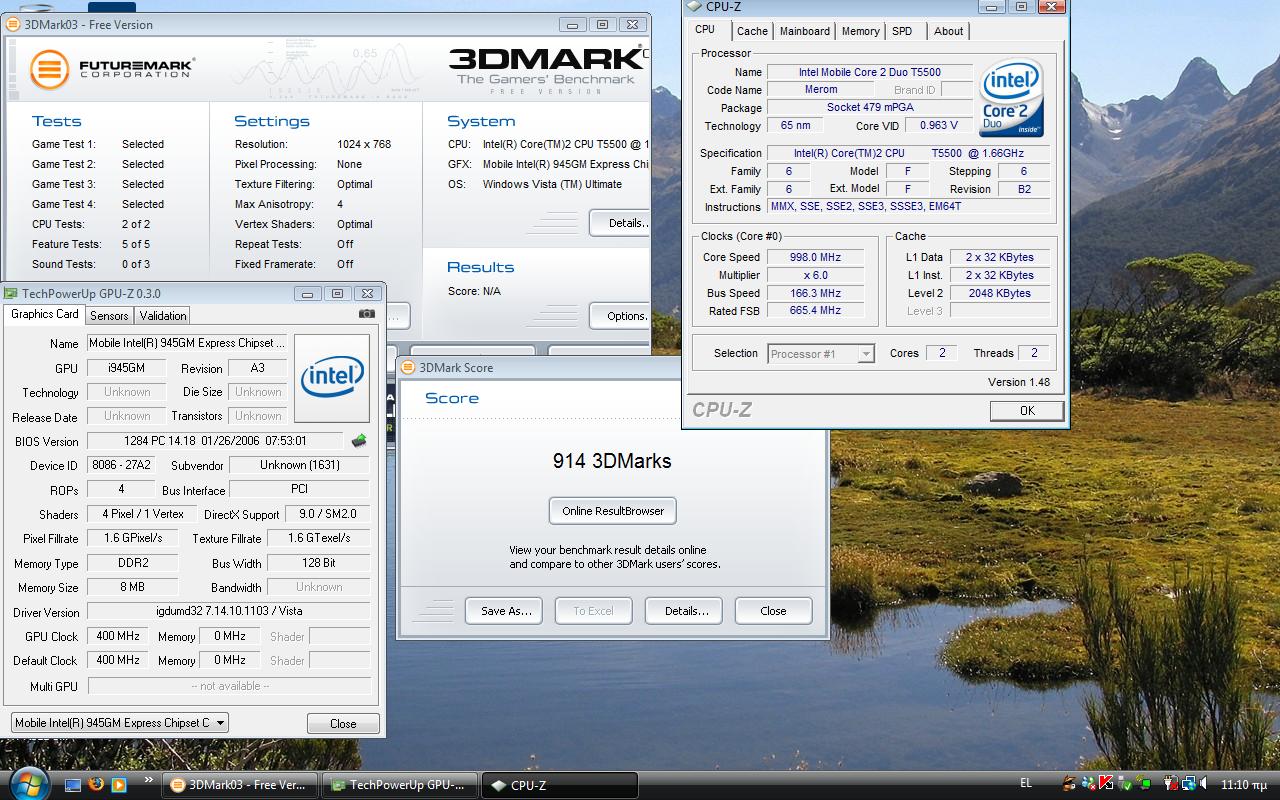Click Resolution 1024 x 768 setting
Viewport: 1280px width, 800px height.
click(364, 144)
